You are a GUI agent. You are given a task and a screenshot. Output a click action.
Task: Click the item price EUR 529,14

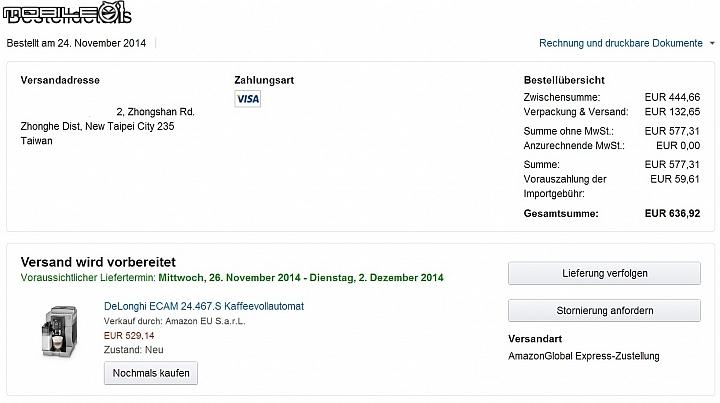coord(129,336)
